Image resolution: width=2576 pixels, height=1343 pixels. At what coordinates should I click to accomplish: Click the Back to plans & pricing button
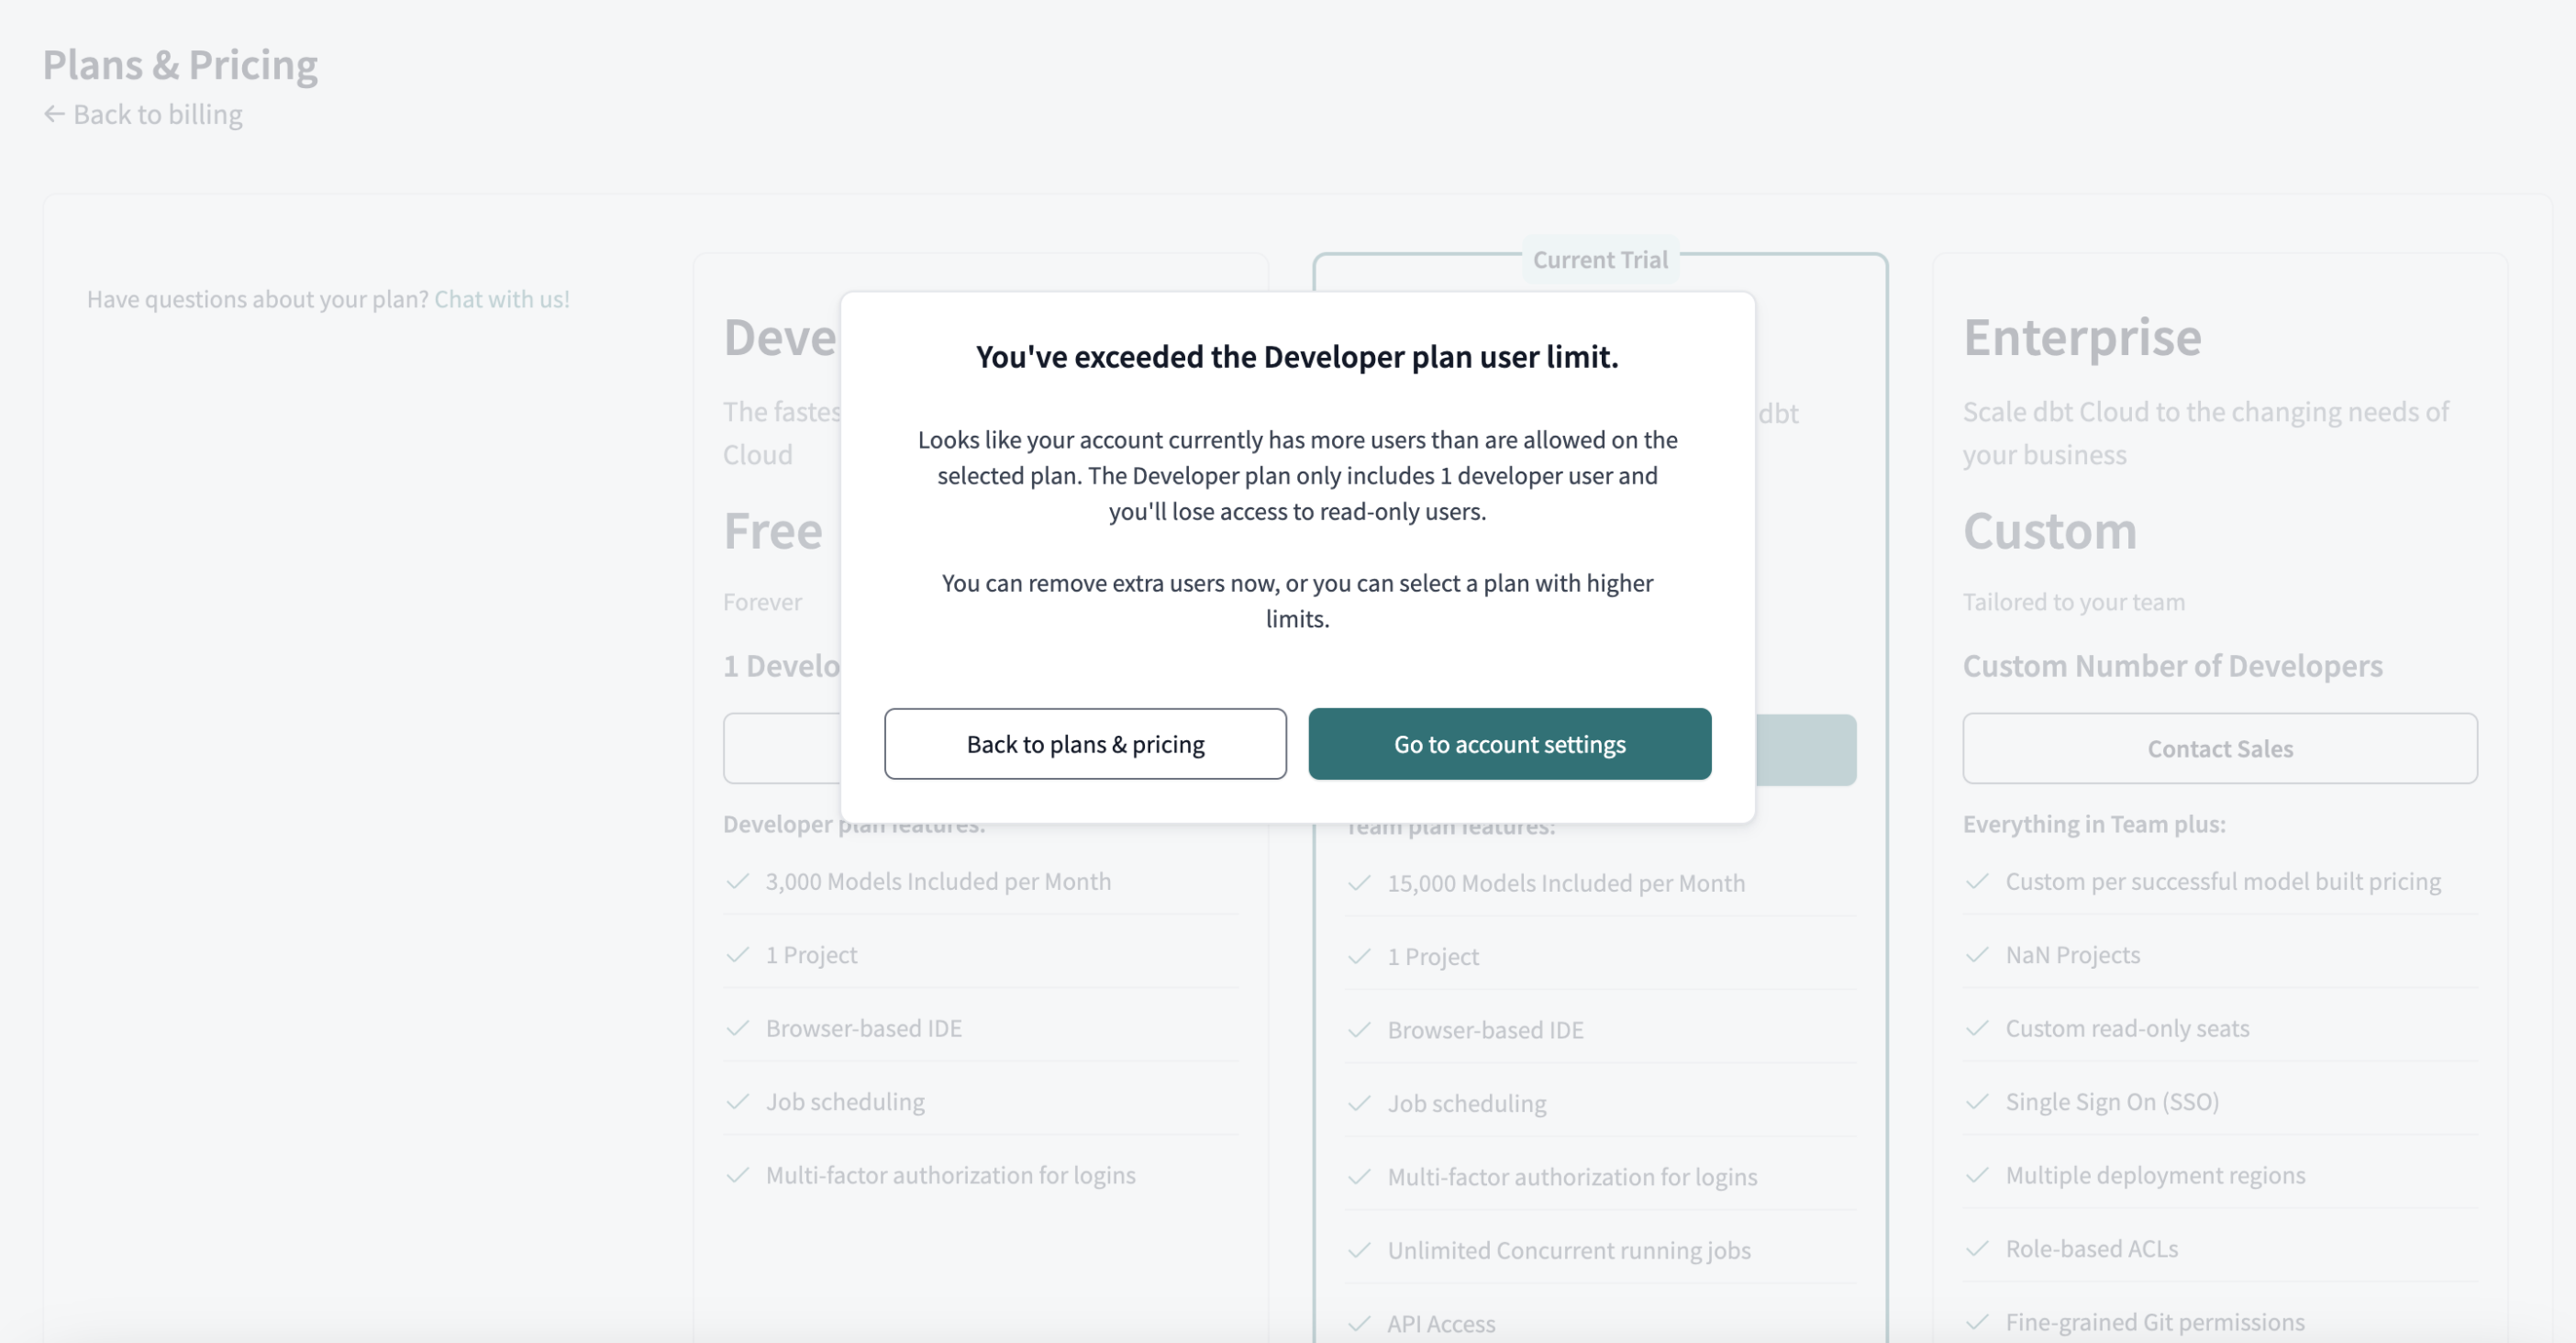(x=1085, y=744)
